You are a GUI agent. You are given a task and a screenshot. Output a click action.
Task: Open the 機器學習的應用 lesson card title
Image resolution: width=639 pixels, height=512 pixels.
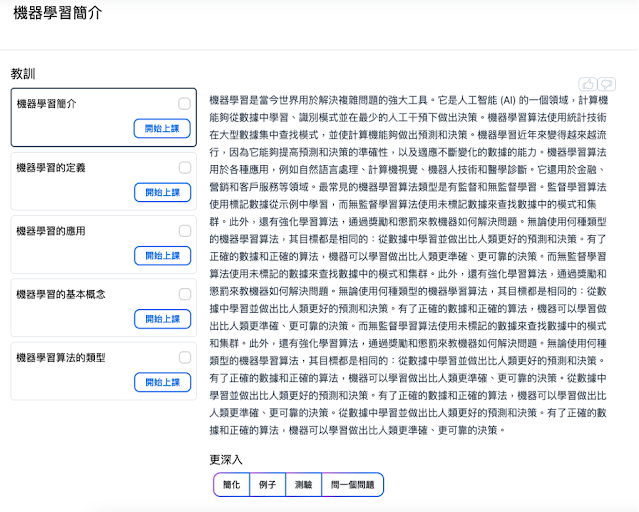point(51,231)
